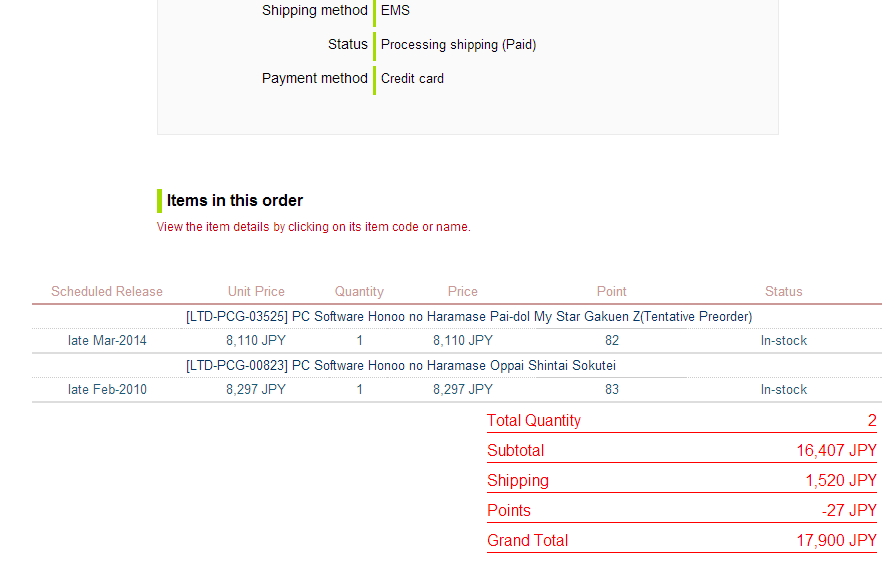Click the Credit card payment method value
The image size is (895, 566).
pos(412,78)
